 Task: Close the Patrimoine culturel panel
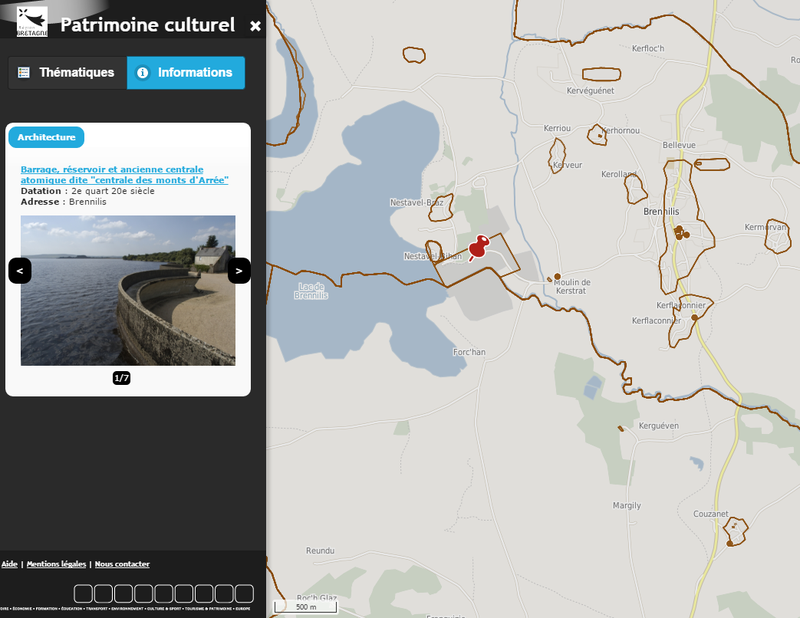pyautogui.click(x=255, y=26)
